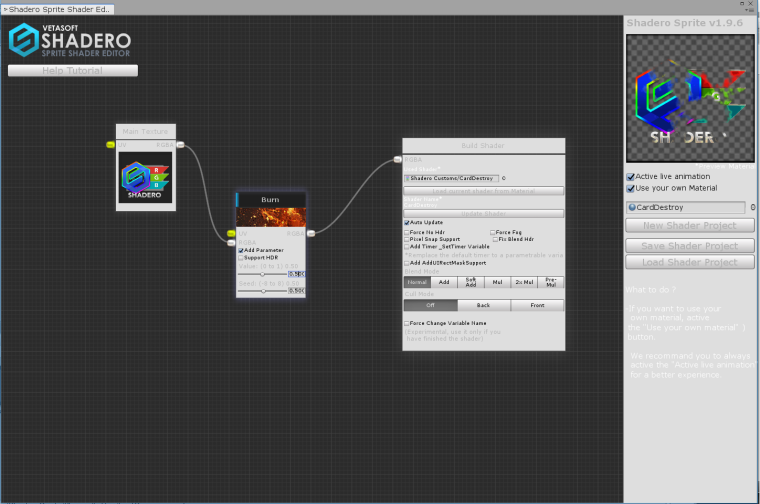Image resolution: width=760 pixels, height=504 pixels.
Task: Enable Force Fog checkbox
Action: (493, 233)
